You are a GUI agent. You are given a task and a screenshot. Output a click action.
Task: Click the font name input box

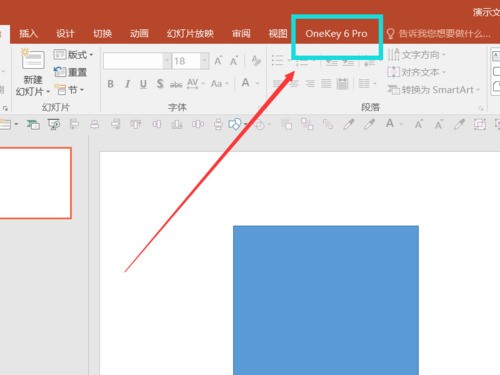[133, 61]
